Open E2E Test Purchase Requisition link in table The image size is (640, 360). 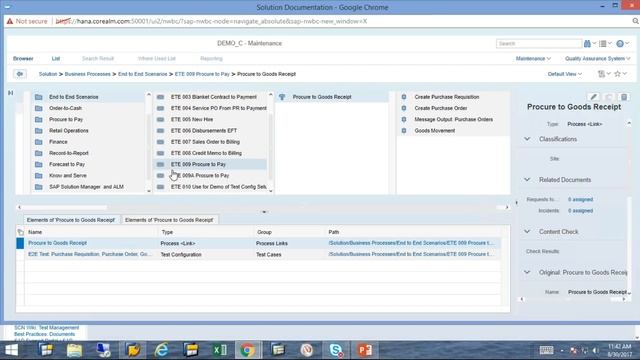[90, 254]
